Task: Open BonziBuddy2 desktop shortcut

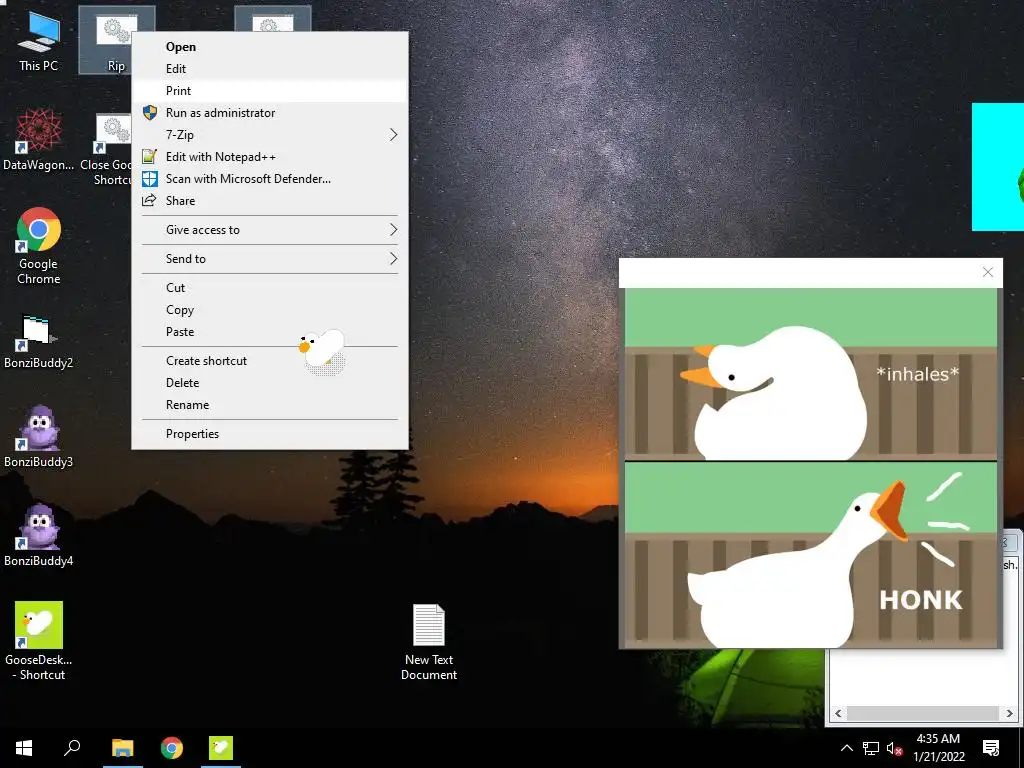Action: click(39, 342)
